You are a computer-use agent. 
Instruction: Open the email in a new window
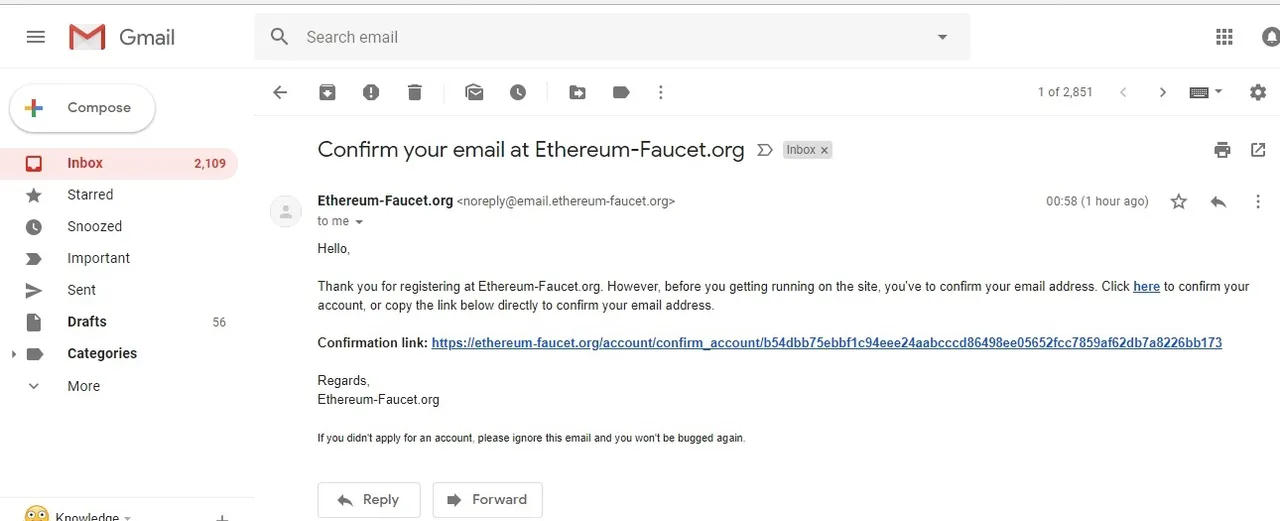(x=1258, y=150)
